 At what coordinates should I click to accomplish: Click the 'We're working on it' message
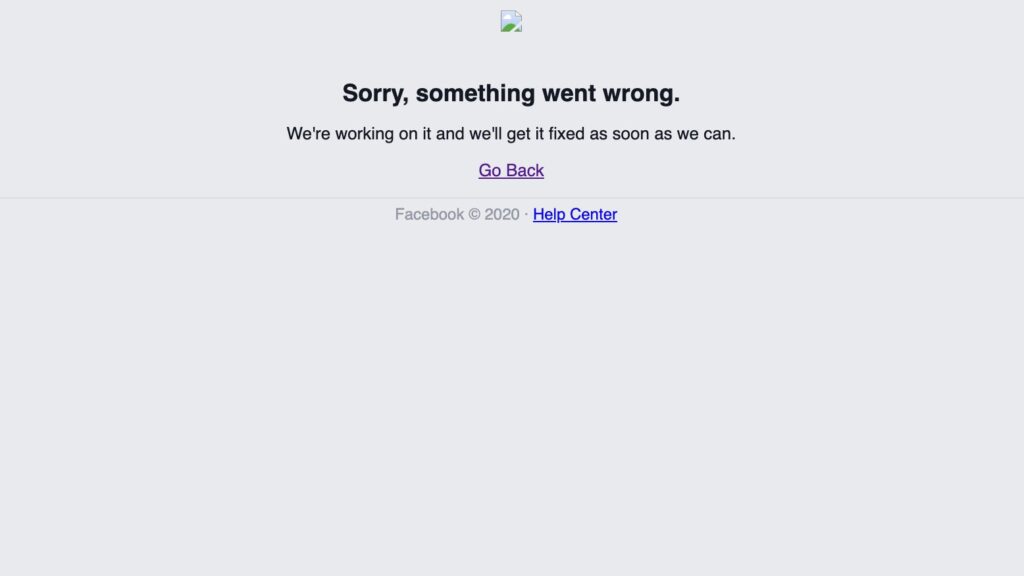point(511,134)
